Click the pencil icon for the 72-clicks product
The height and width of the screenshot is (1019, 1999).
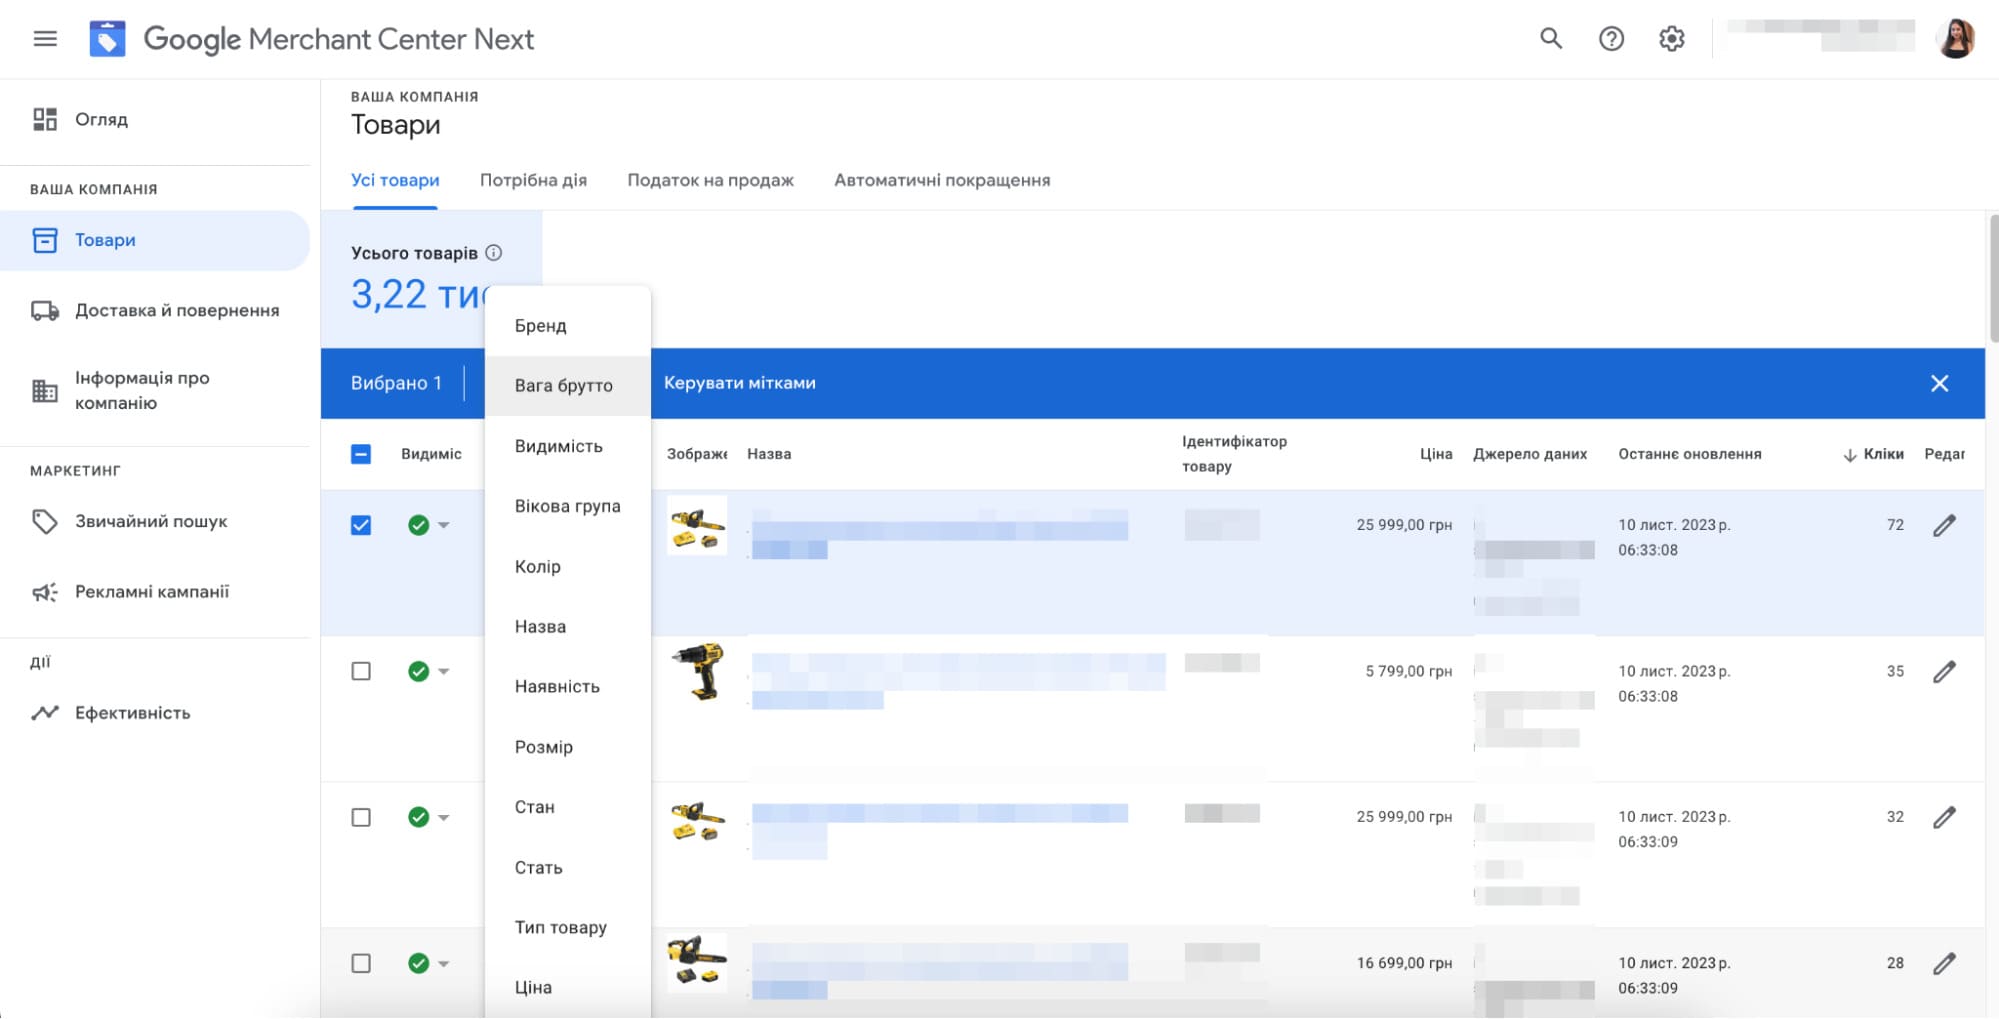tap(1943, 526)
